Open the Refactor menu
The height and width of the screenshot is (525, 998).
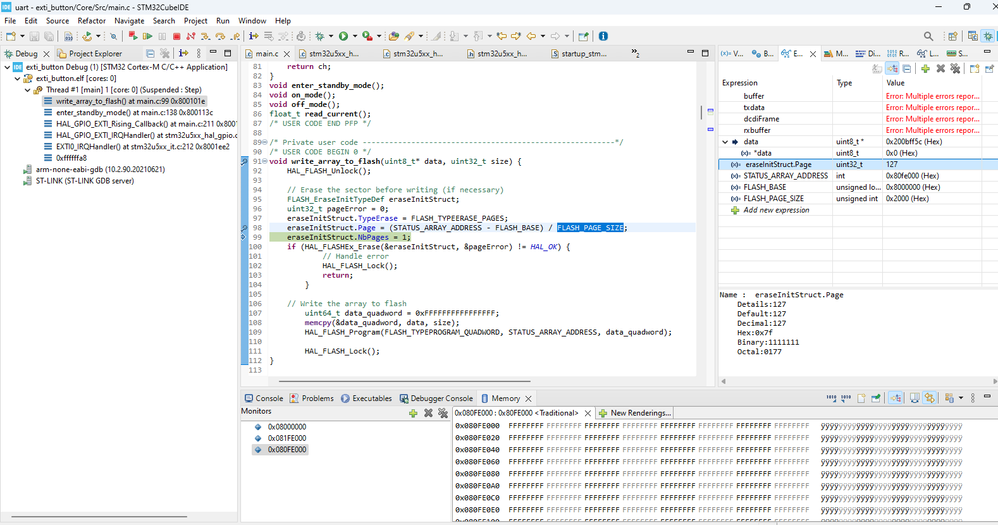point(91,21)
